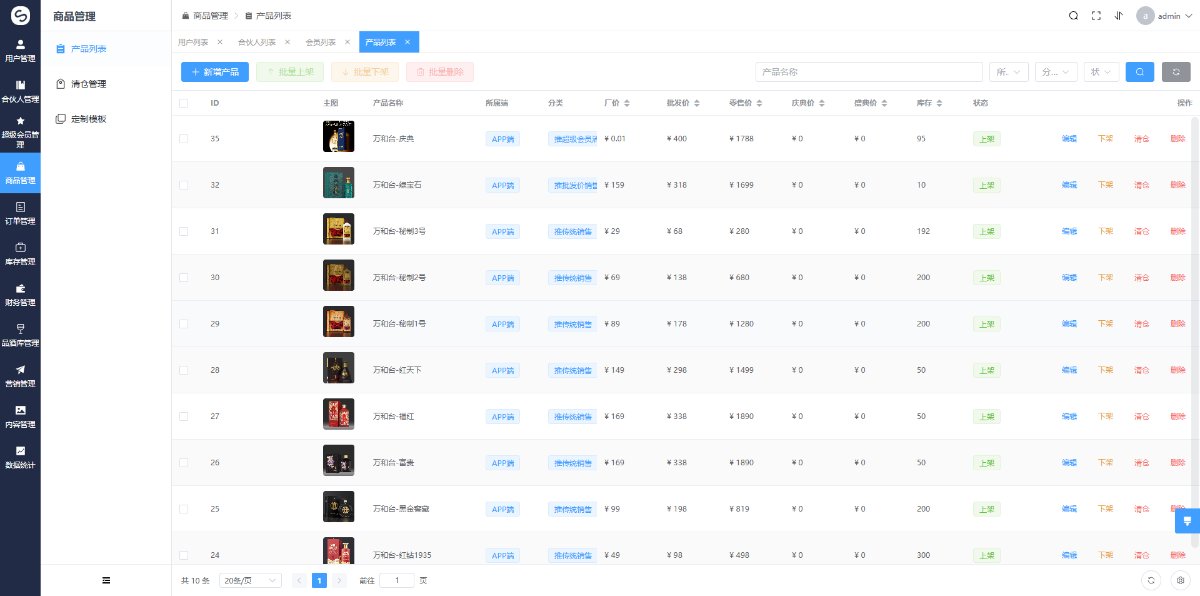
Task: Tick the checkbox for product ID 28
Action: pyautogui.click(x=183, y=370)
